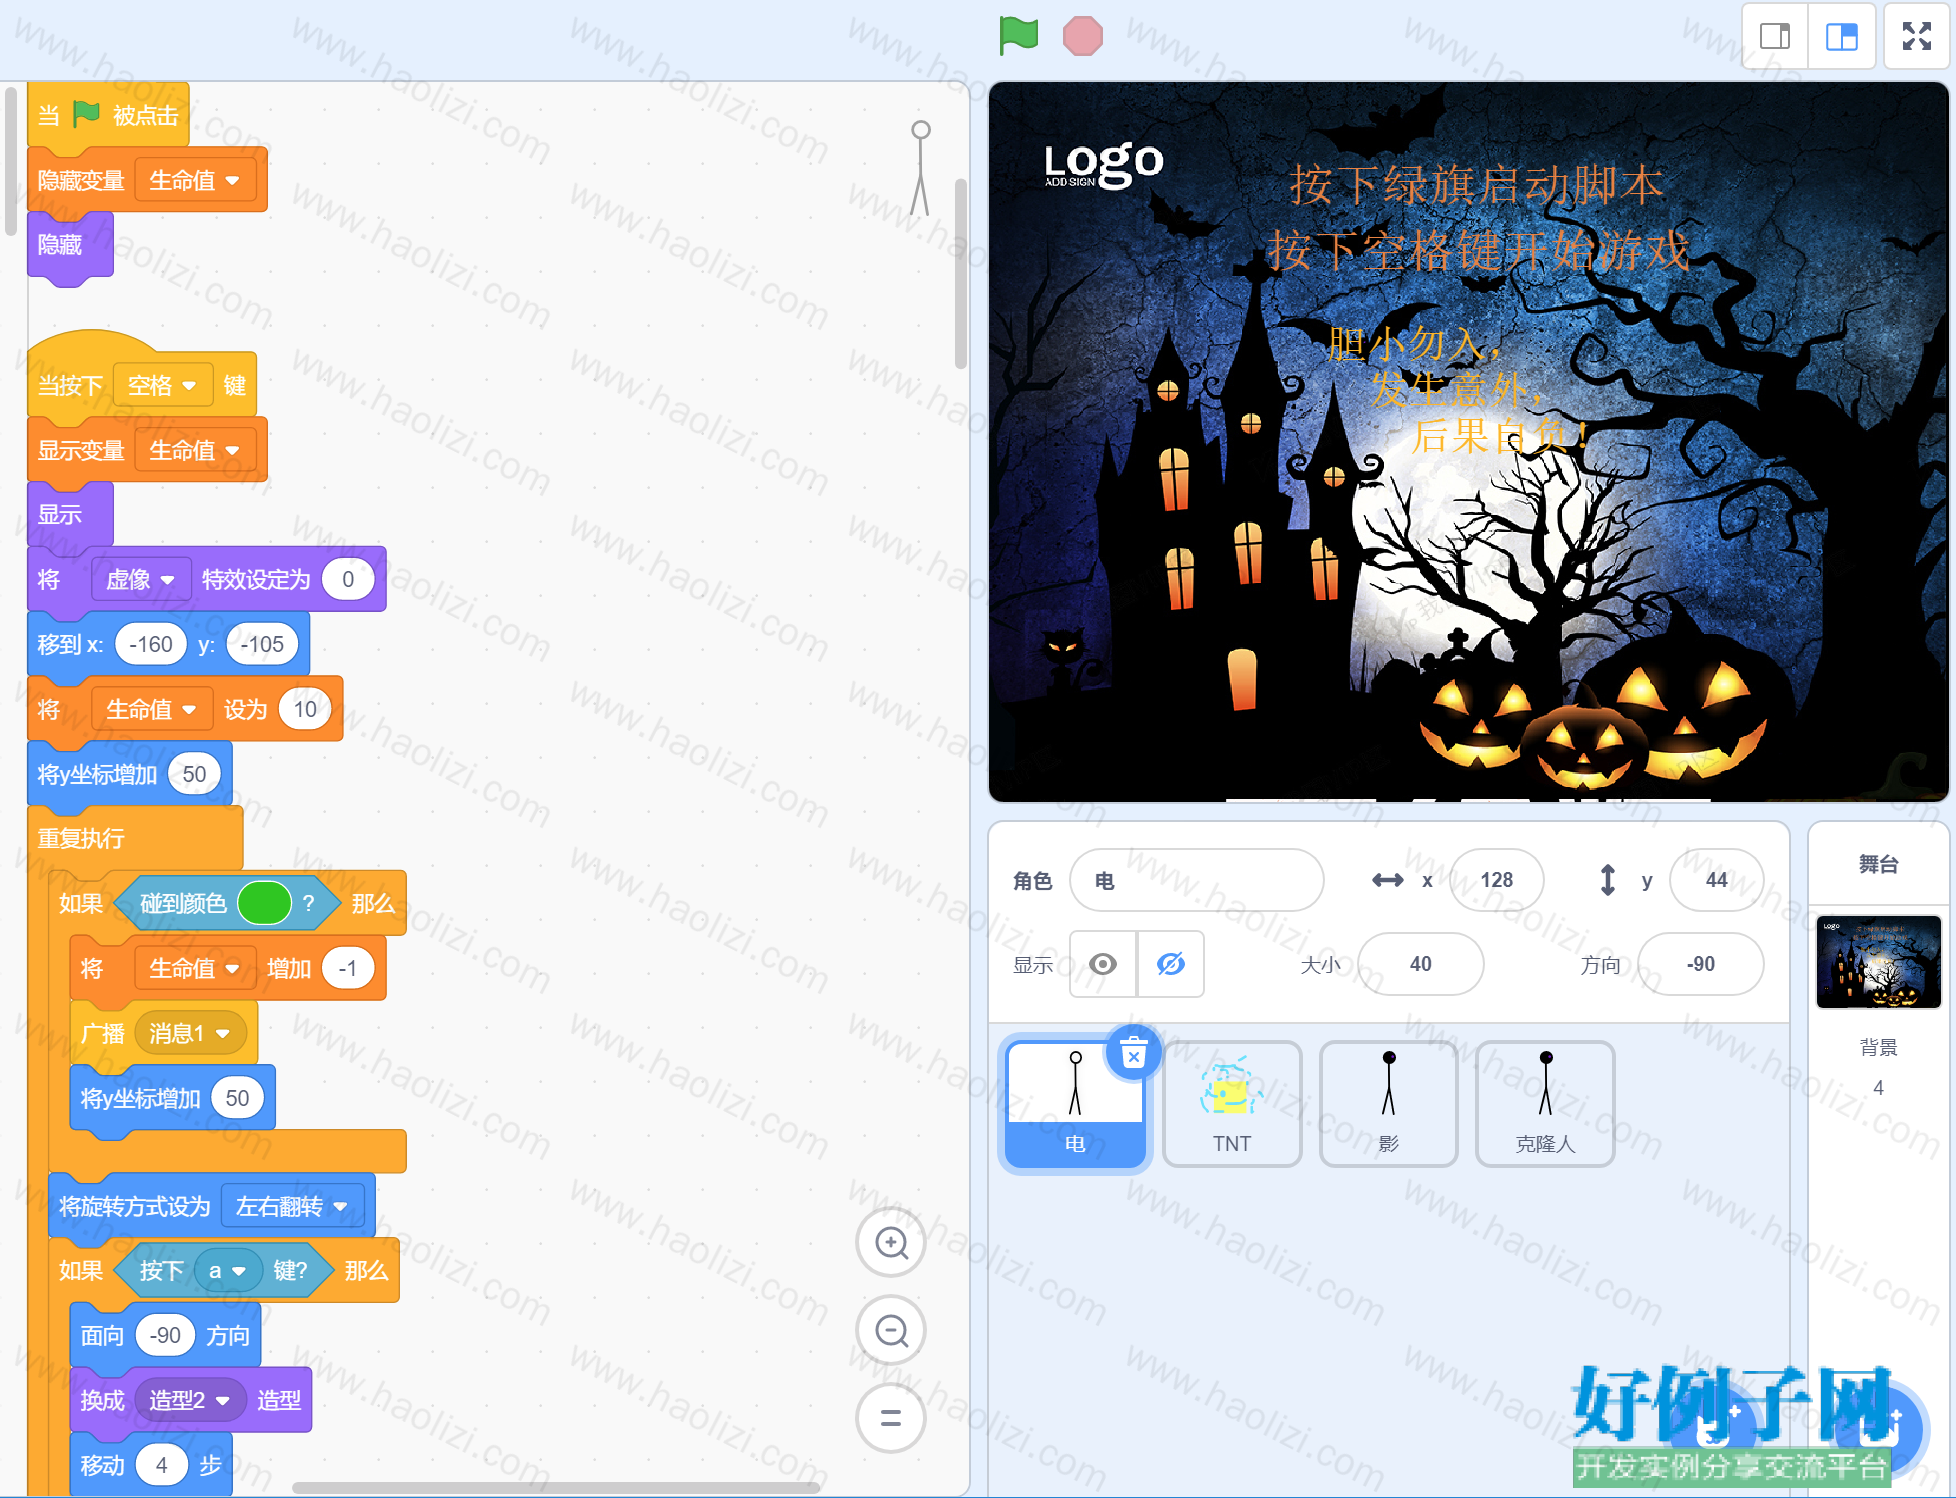
Task: Select the TNT sprite
Action: 1232,1104
